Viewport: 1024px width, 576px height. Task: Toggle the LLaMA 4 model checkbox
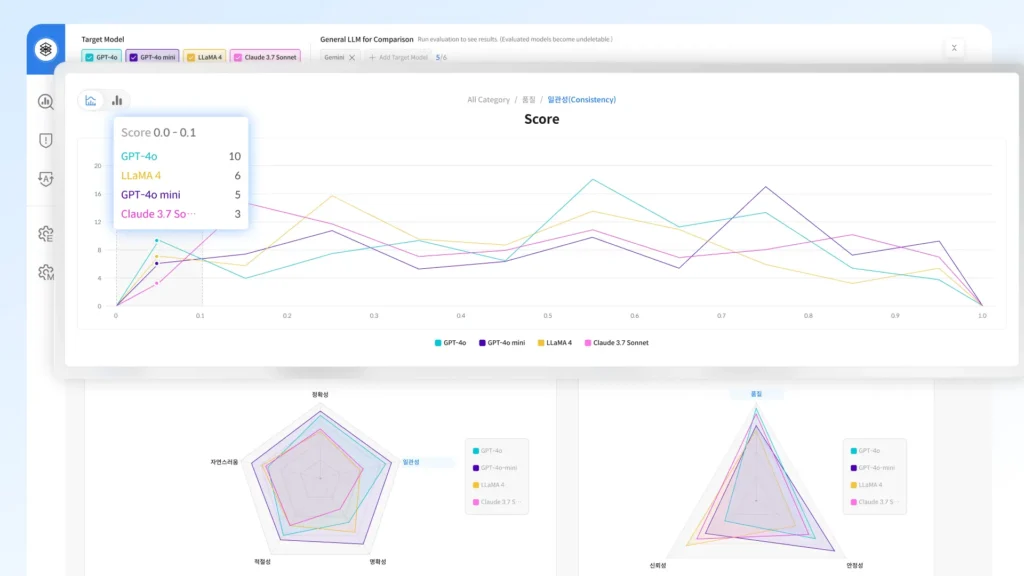[192, 57]
